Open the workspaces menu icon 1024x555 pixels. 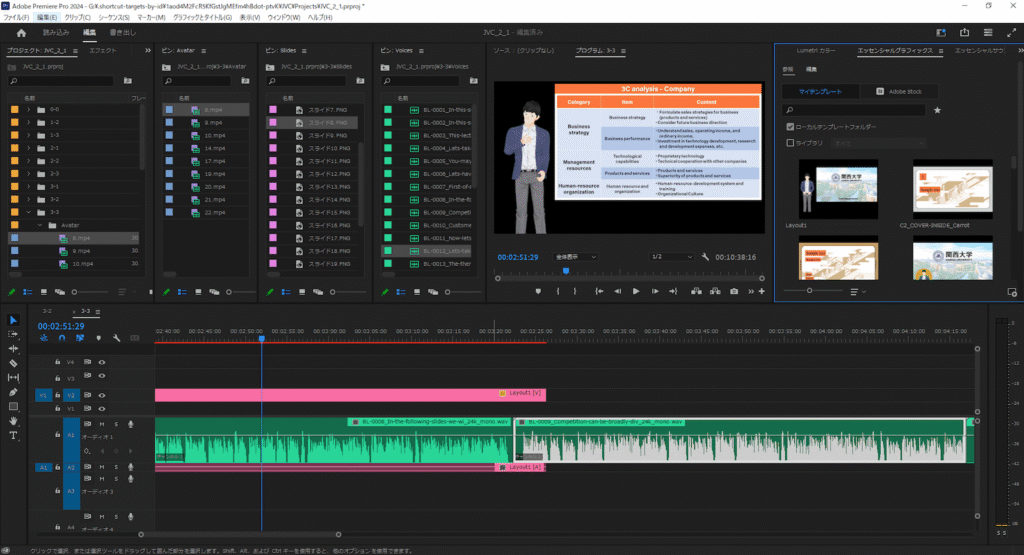988,33
